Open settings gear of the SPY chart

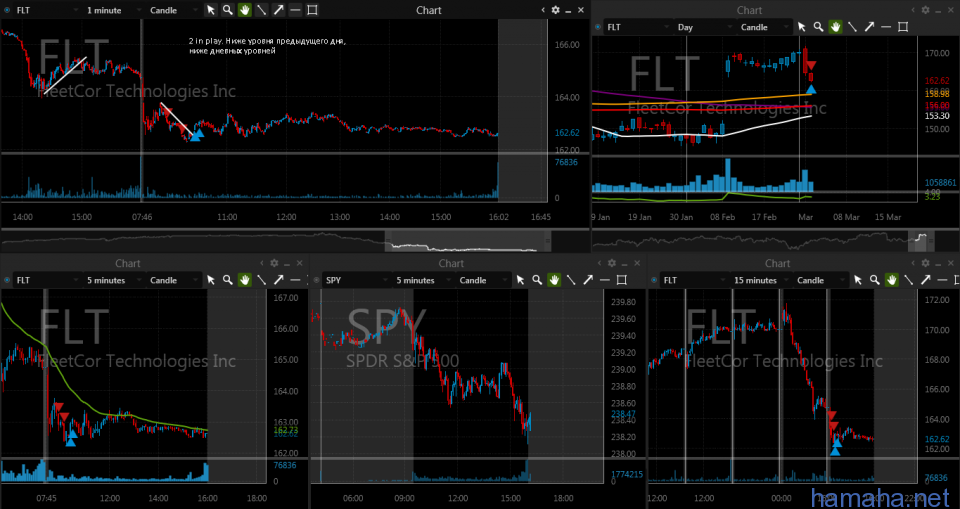point(612,263)
